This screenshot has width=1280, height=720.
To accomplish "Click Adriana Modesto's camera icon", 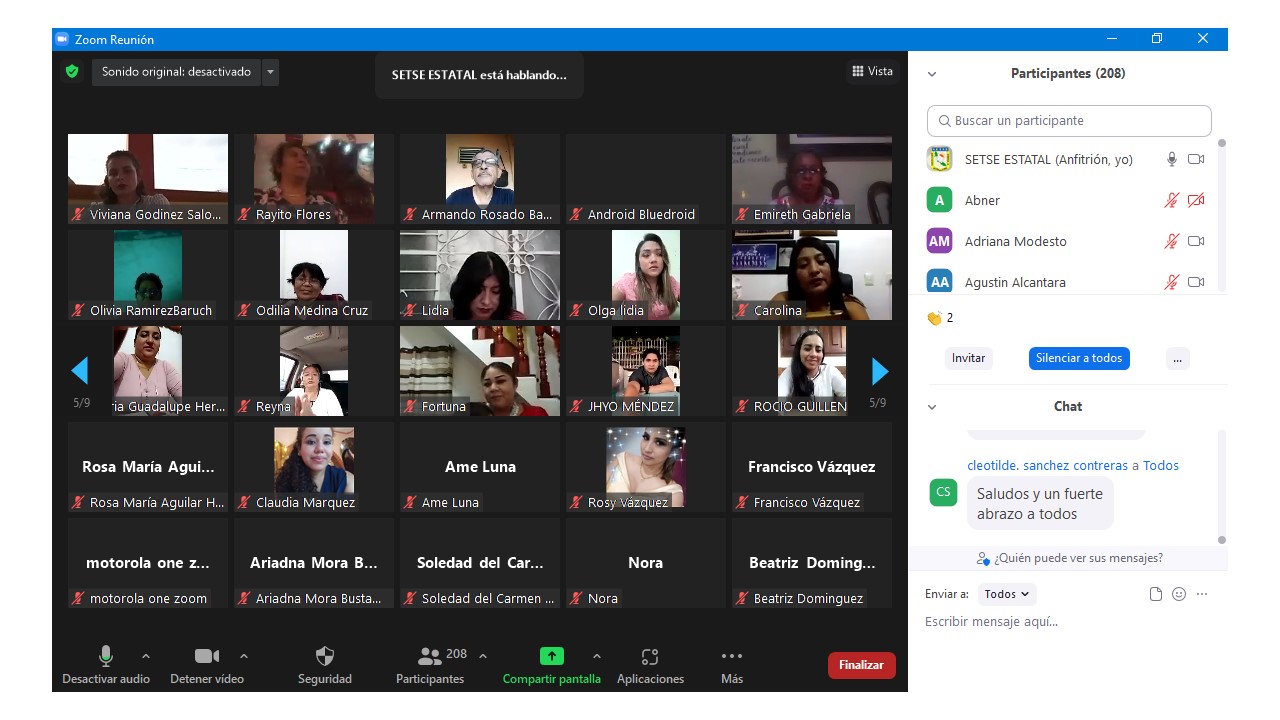I will click(1196, 241).
